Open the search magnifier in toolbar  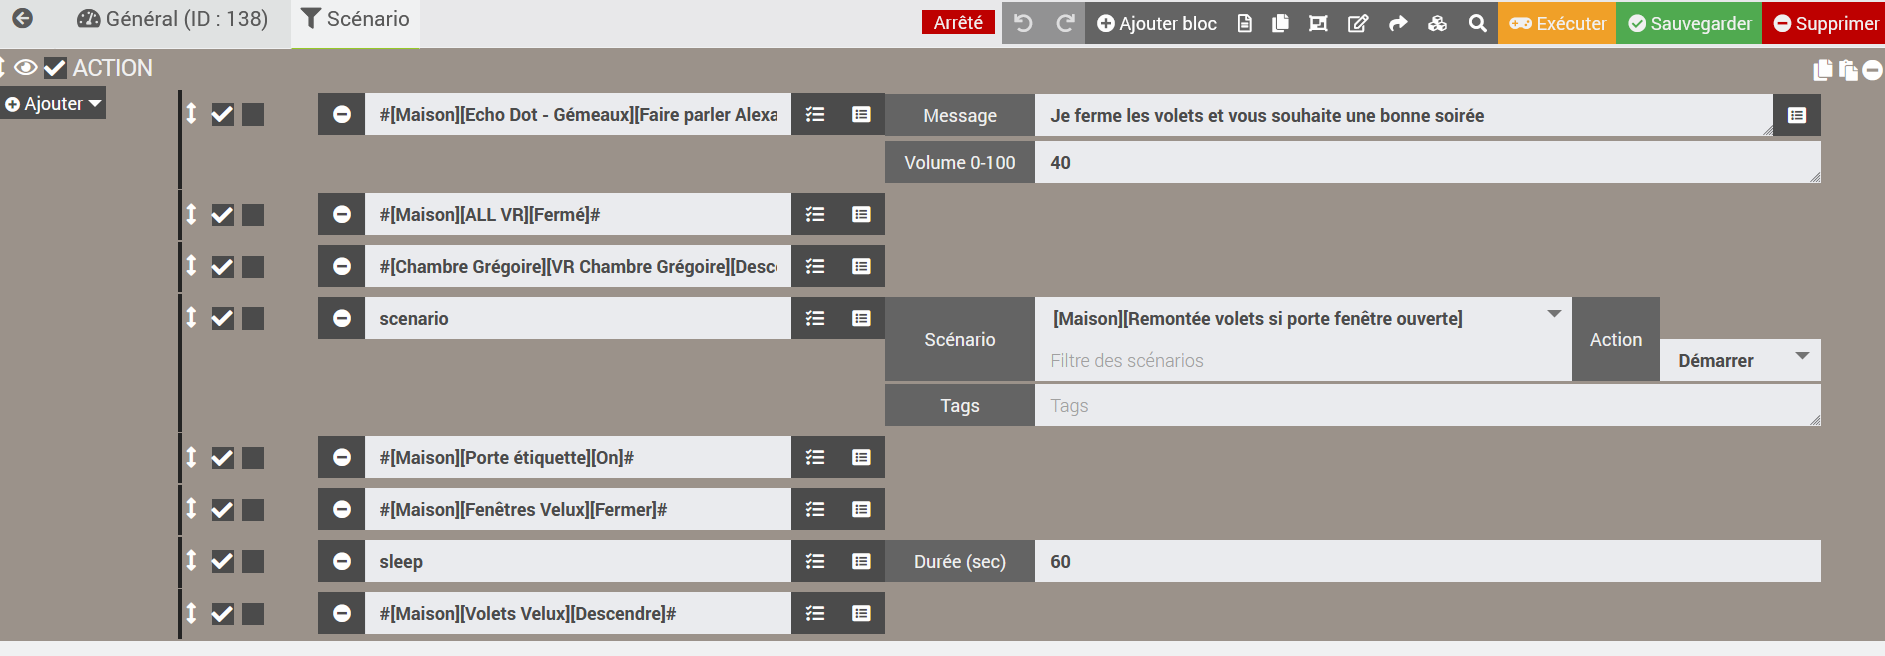point(1477,23)
